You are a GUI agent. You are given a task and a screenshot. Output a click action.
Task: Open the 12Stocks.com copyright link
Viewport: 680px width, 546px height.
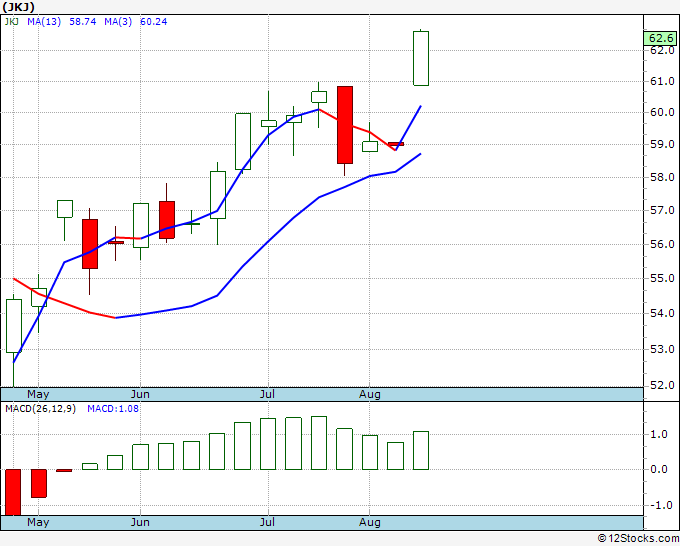click(x=638, y=538)
